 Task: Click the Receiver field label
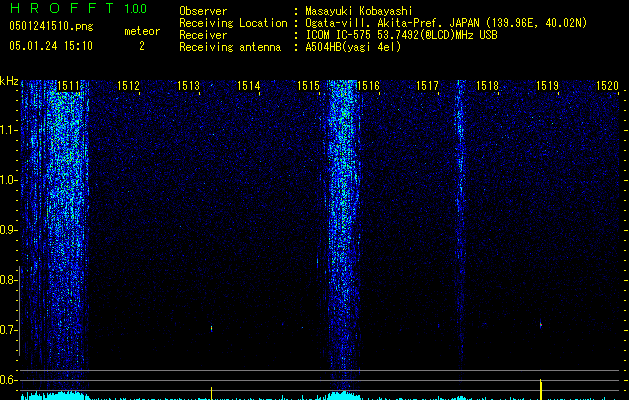pyautogui.click(x=203, y=35)
